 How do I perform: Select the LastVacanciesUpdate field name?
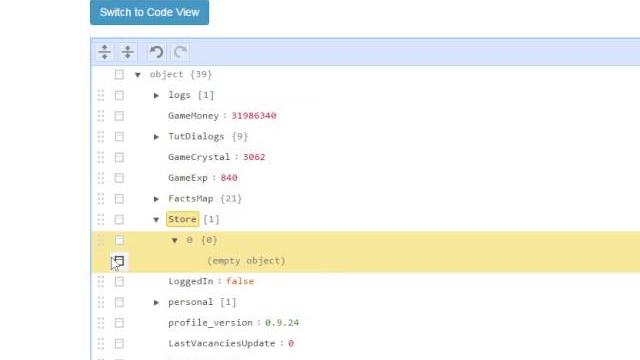(222, 344)
